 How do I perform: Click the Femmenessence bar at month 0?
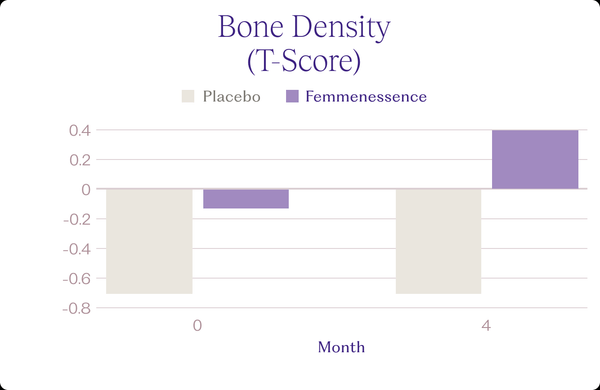[246, 199]
